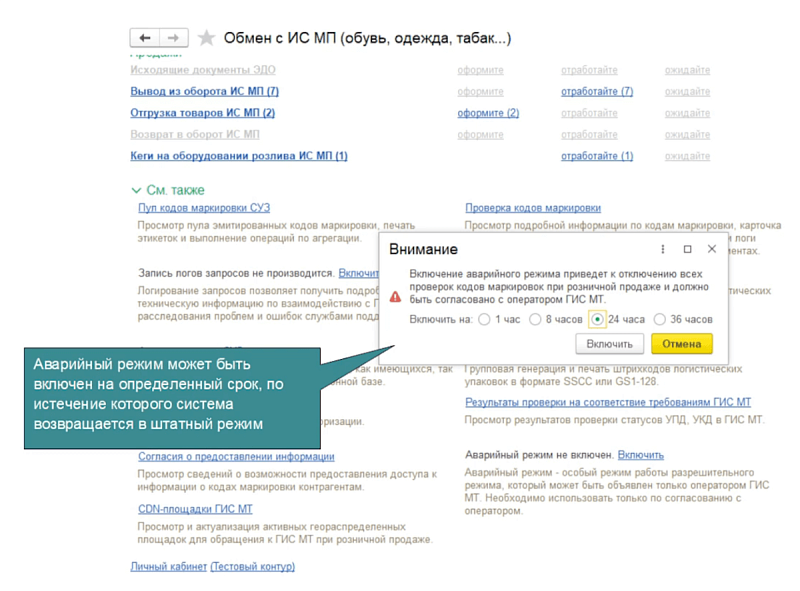Open Проверка кодов маркировки link
Viewport: 800px width, 591px height.
(533, 208)
